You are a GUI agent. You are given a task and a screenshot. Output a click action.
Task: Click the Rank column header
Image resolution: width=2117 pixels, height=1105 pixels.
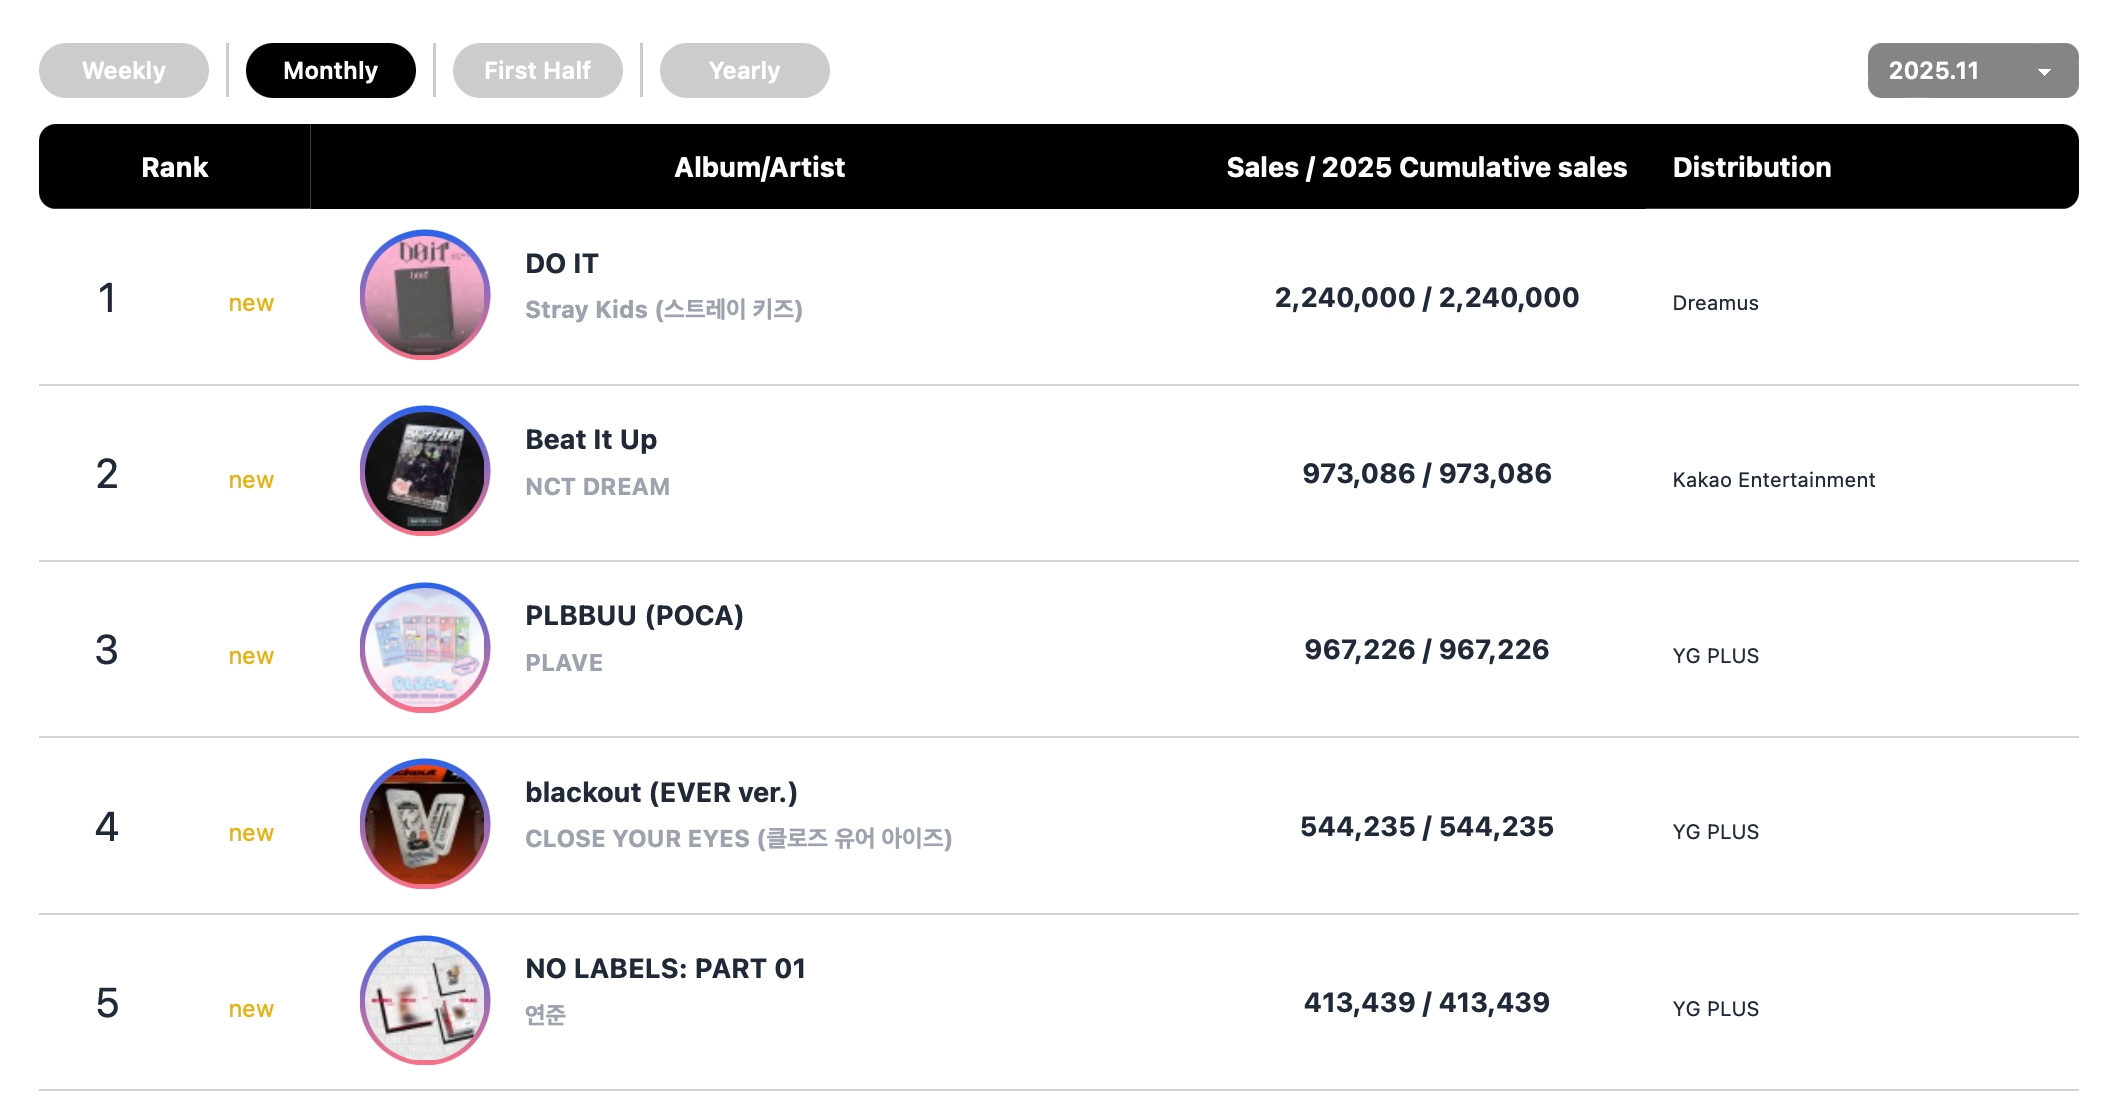tap(174, 167)
